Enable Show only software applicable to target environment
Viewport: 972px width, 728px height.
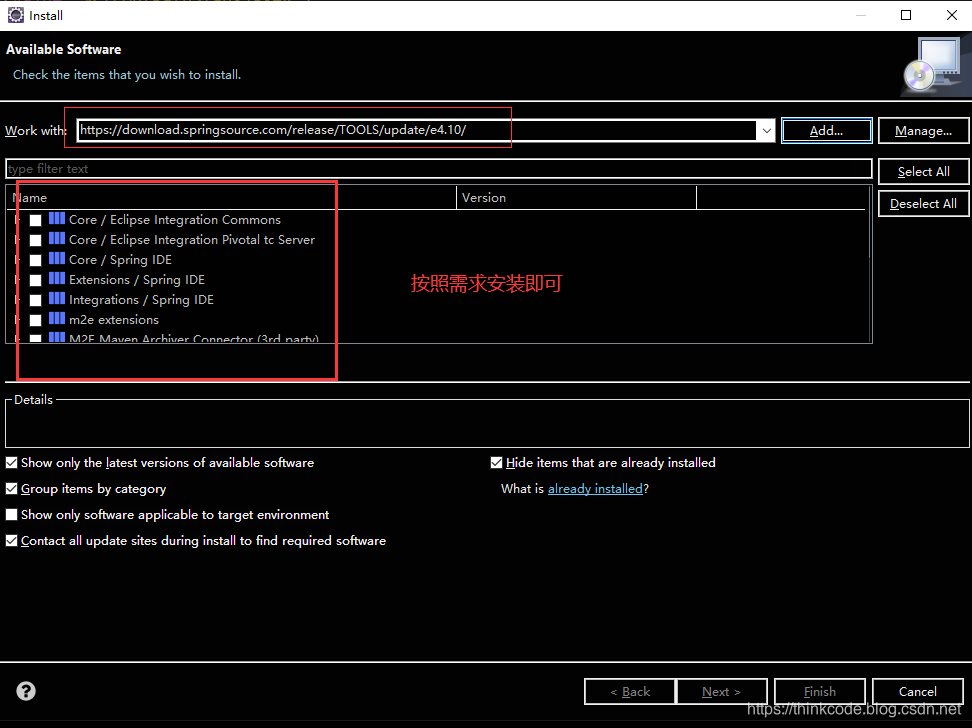click(x=11, y=515)
